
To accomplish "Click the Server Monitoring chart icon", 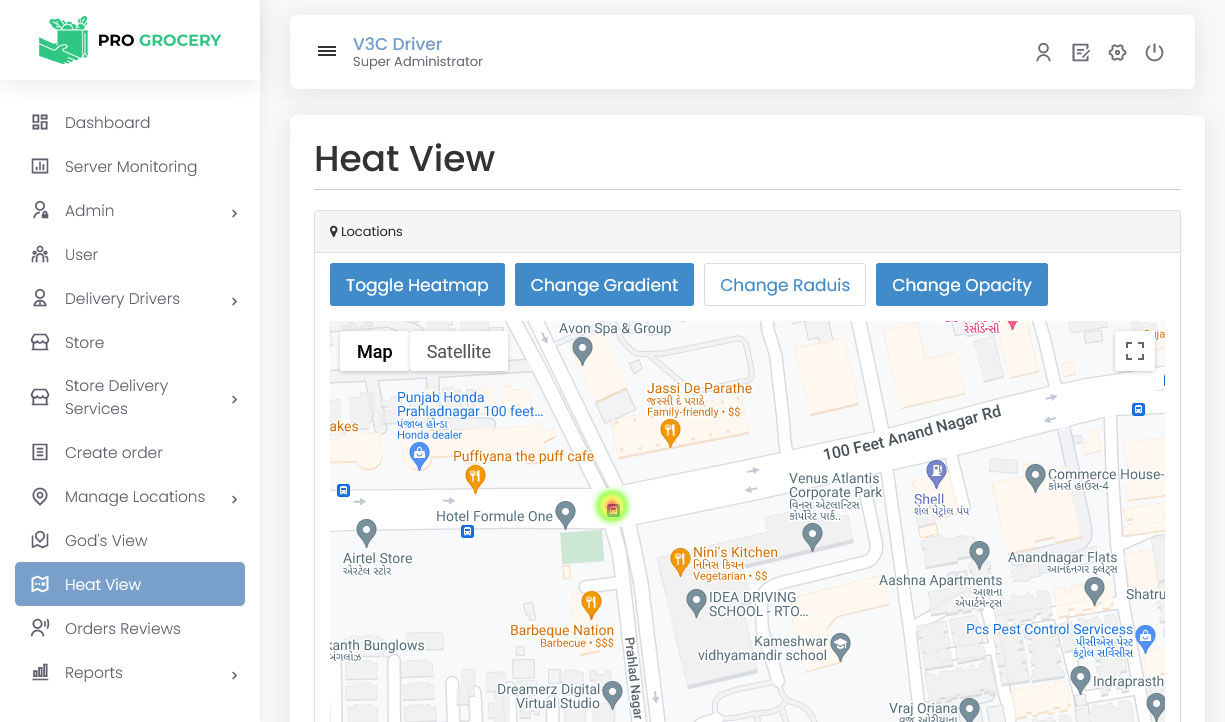I will point(40,166).
